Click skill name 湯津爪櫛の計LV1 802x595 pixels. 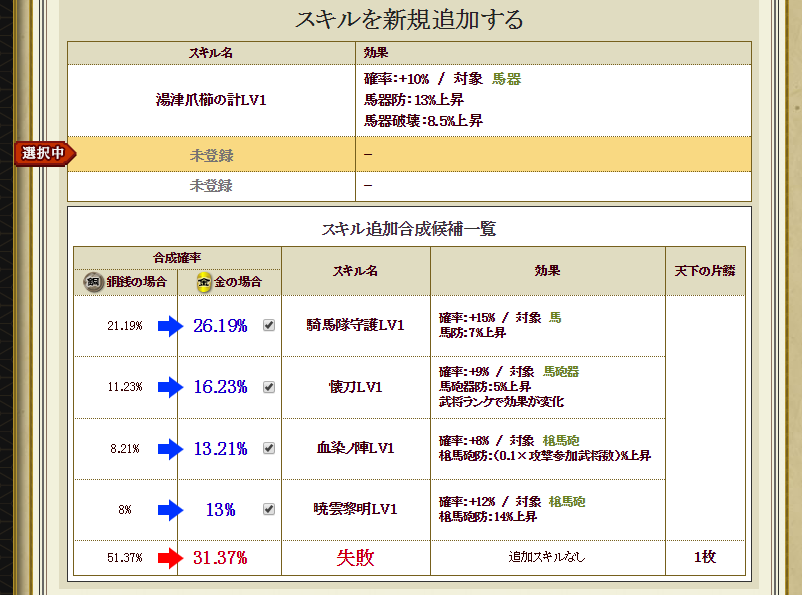click(x=211, y=100)
